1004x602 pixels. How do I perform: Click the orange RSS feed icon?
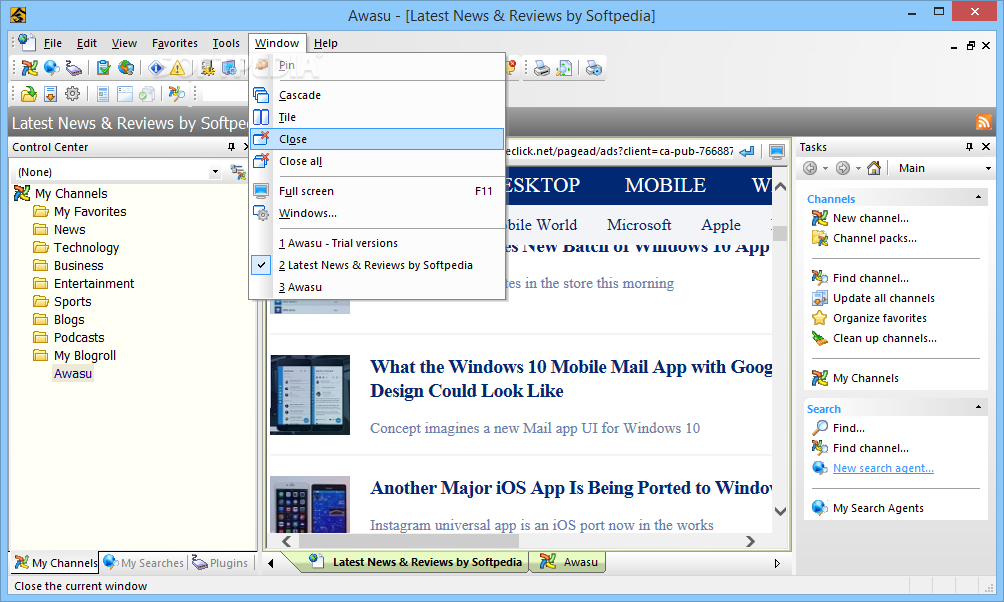984,122
